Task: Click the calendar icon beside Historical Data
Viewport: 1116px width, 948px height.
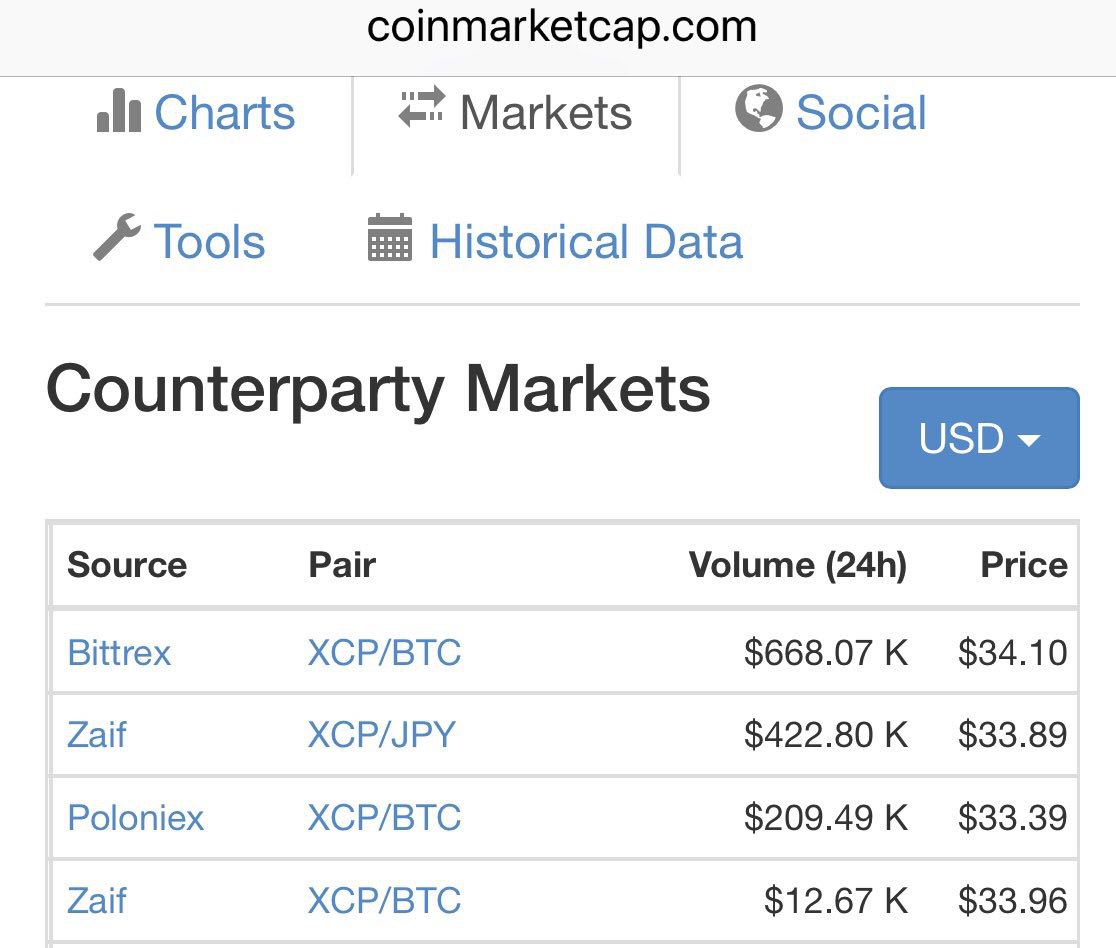Action: click(390, 238)
